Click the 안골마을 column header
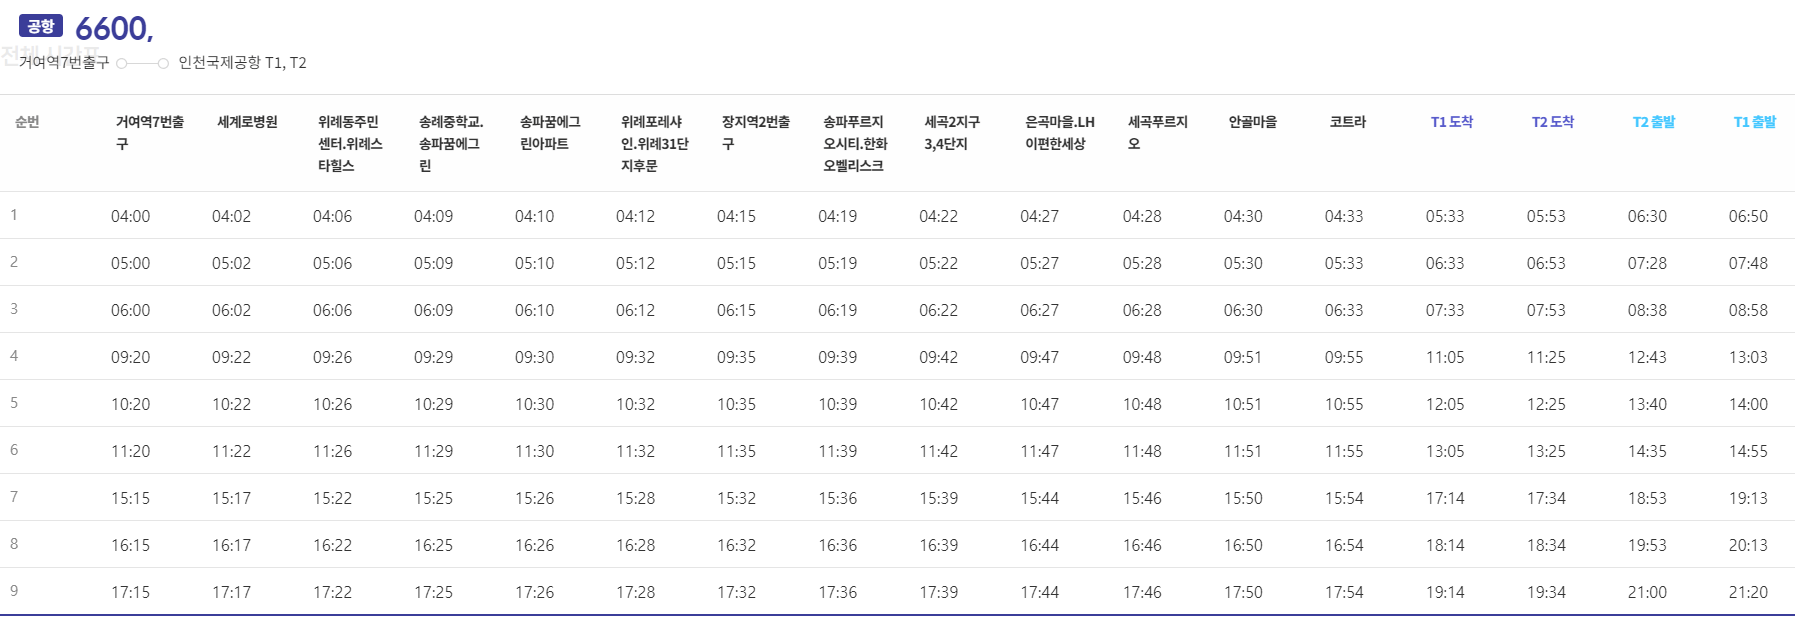 point(1253,122)
